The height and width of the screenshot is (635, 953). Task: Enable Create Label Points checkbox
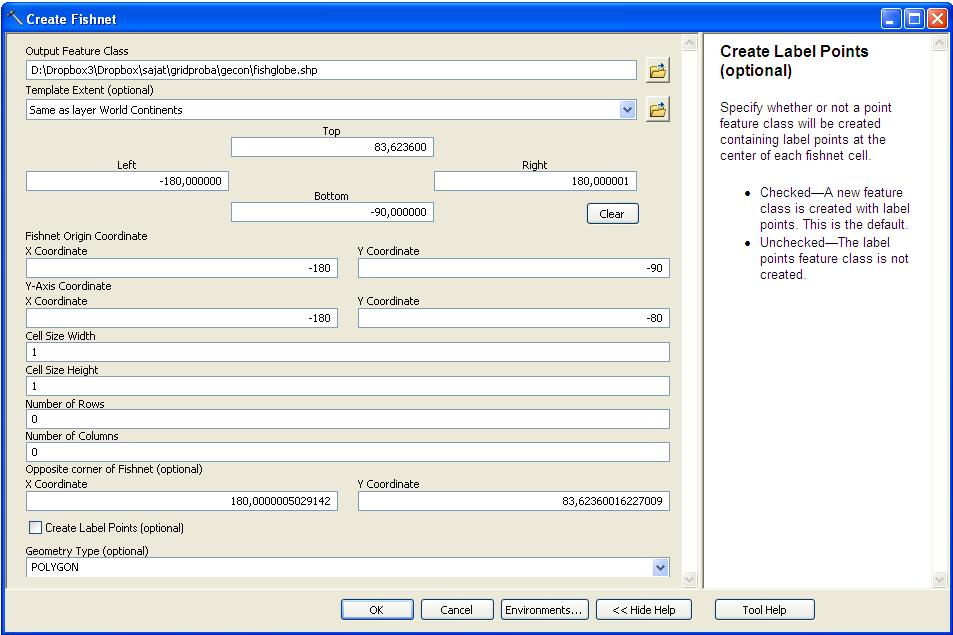point(36,527)
